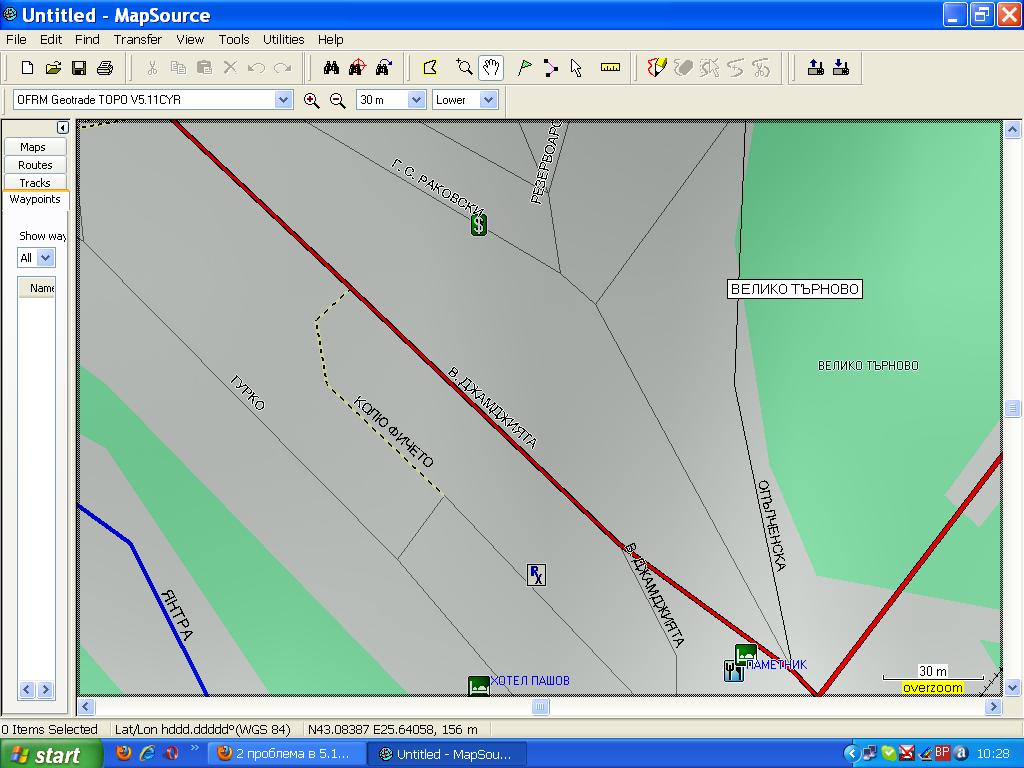Open the Transfer menu
Image resolution: width=1024 pixels, height=768 pixels.
[137, 40]
